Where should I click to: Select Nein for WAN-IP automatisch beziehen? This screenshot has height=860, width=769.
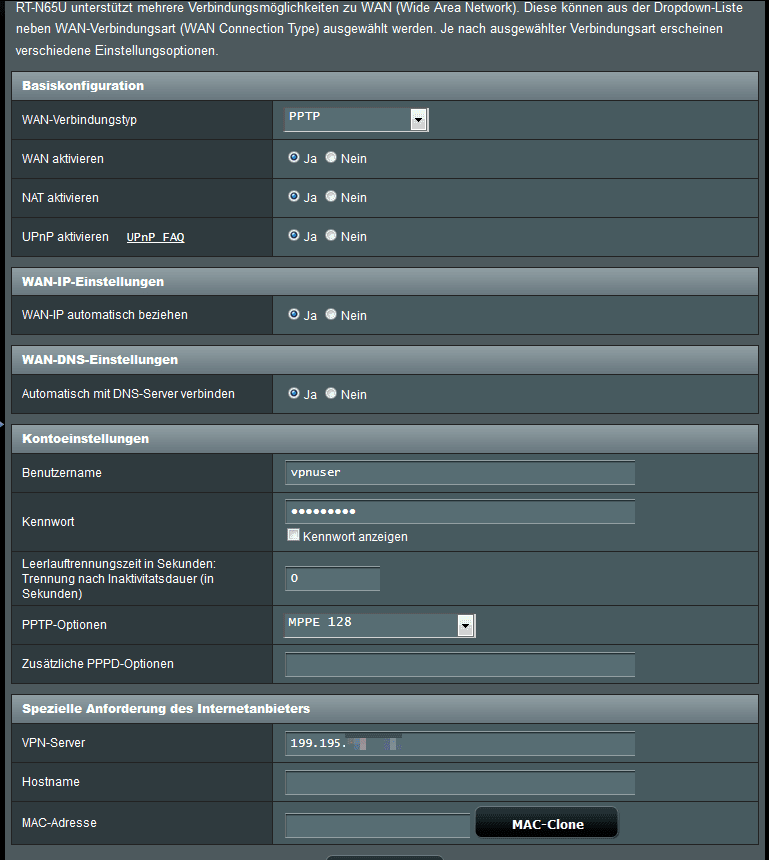(331, 314)
